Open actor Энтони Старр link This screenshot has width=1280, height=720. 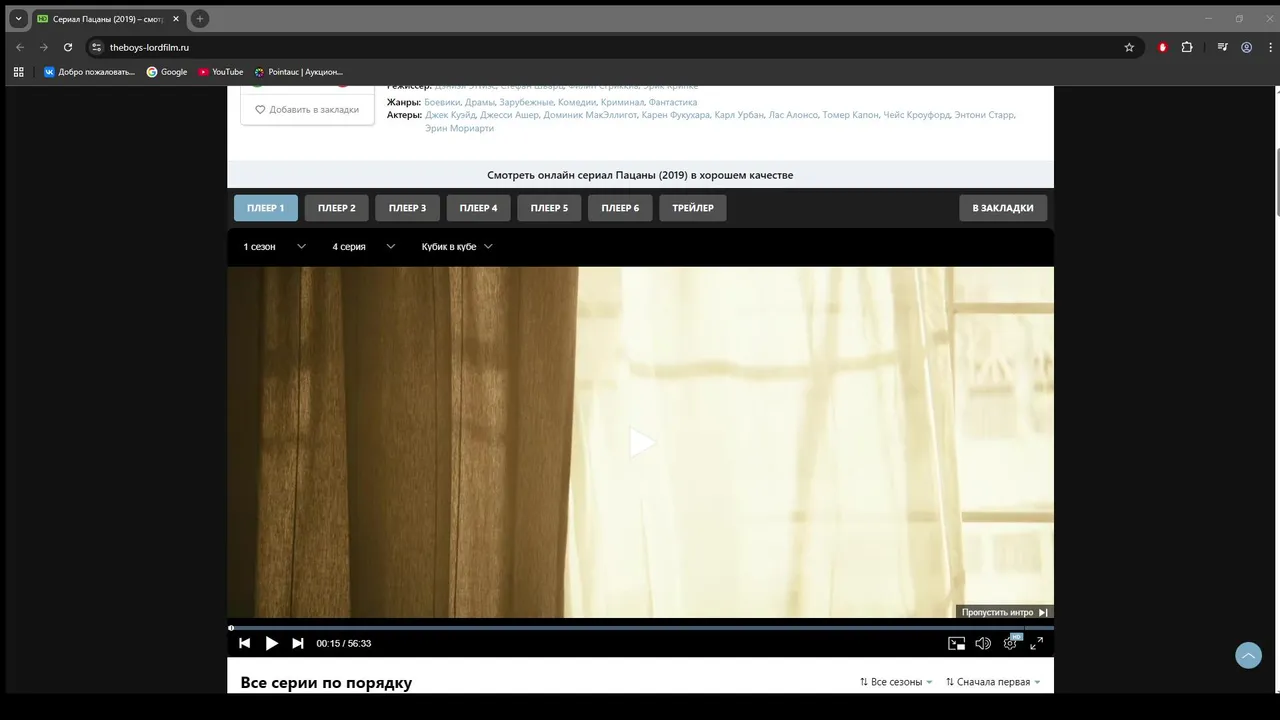tap(984, 115)
